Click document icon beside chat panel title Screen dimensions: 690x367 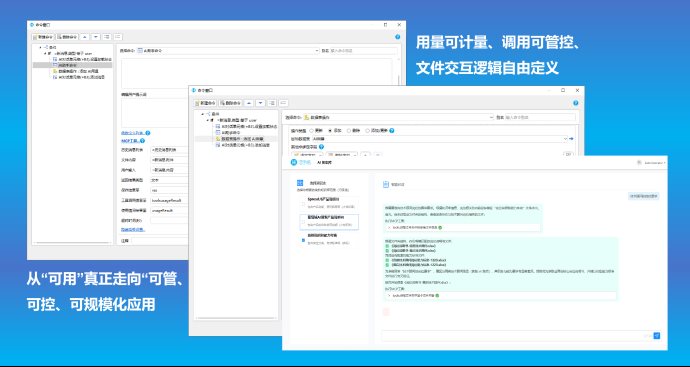coord(386,184)
